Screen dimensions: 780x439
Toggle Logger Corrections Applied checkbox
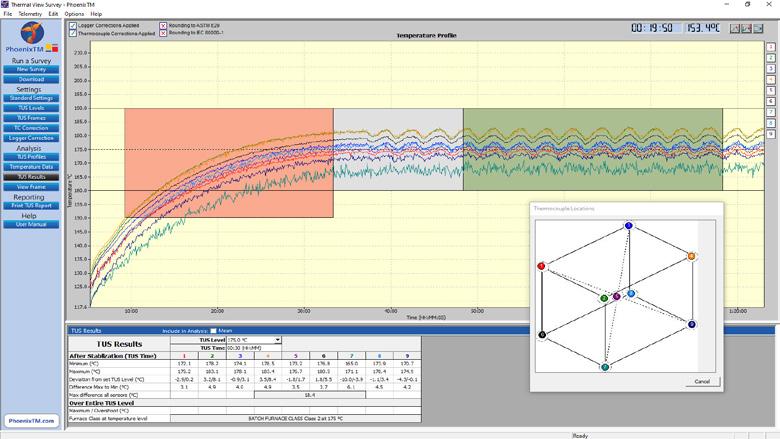pyautogui.click(x=72, y=24)
